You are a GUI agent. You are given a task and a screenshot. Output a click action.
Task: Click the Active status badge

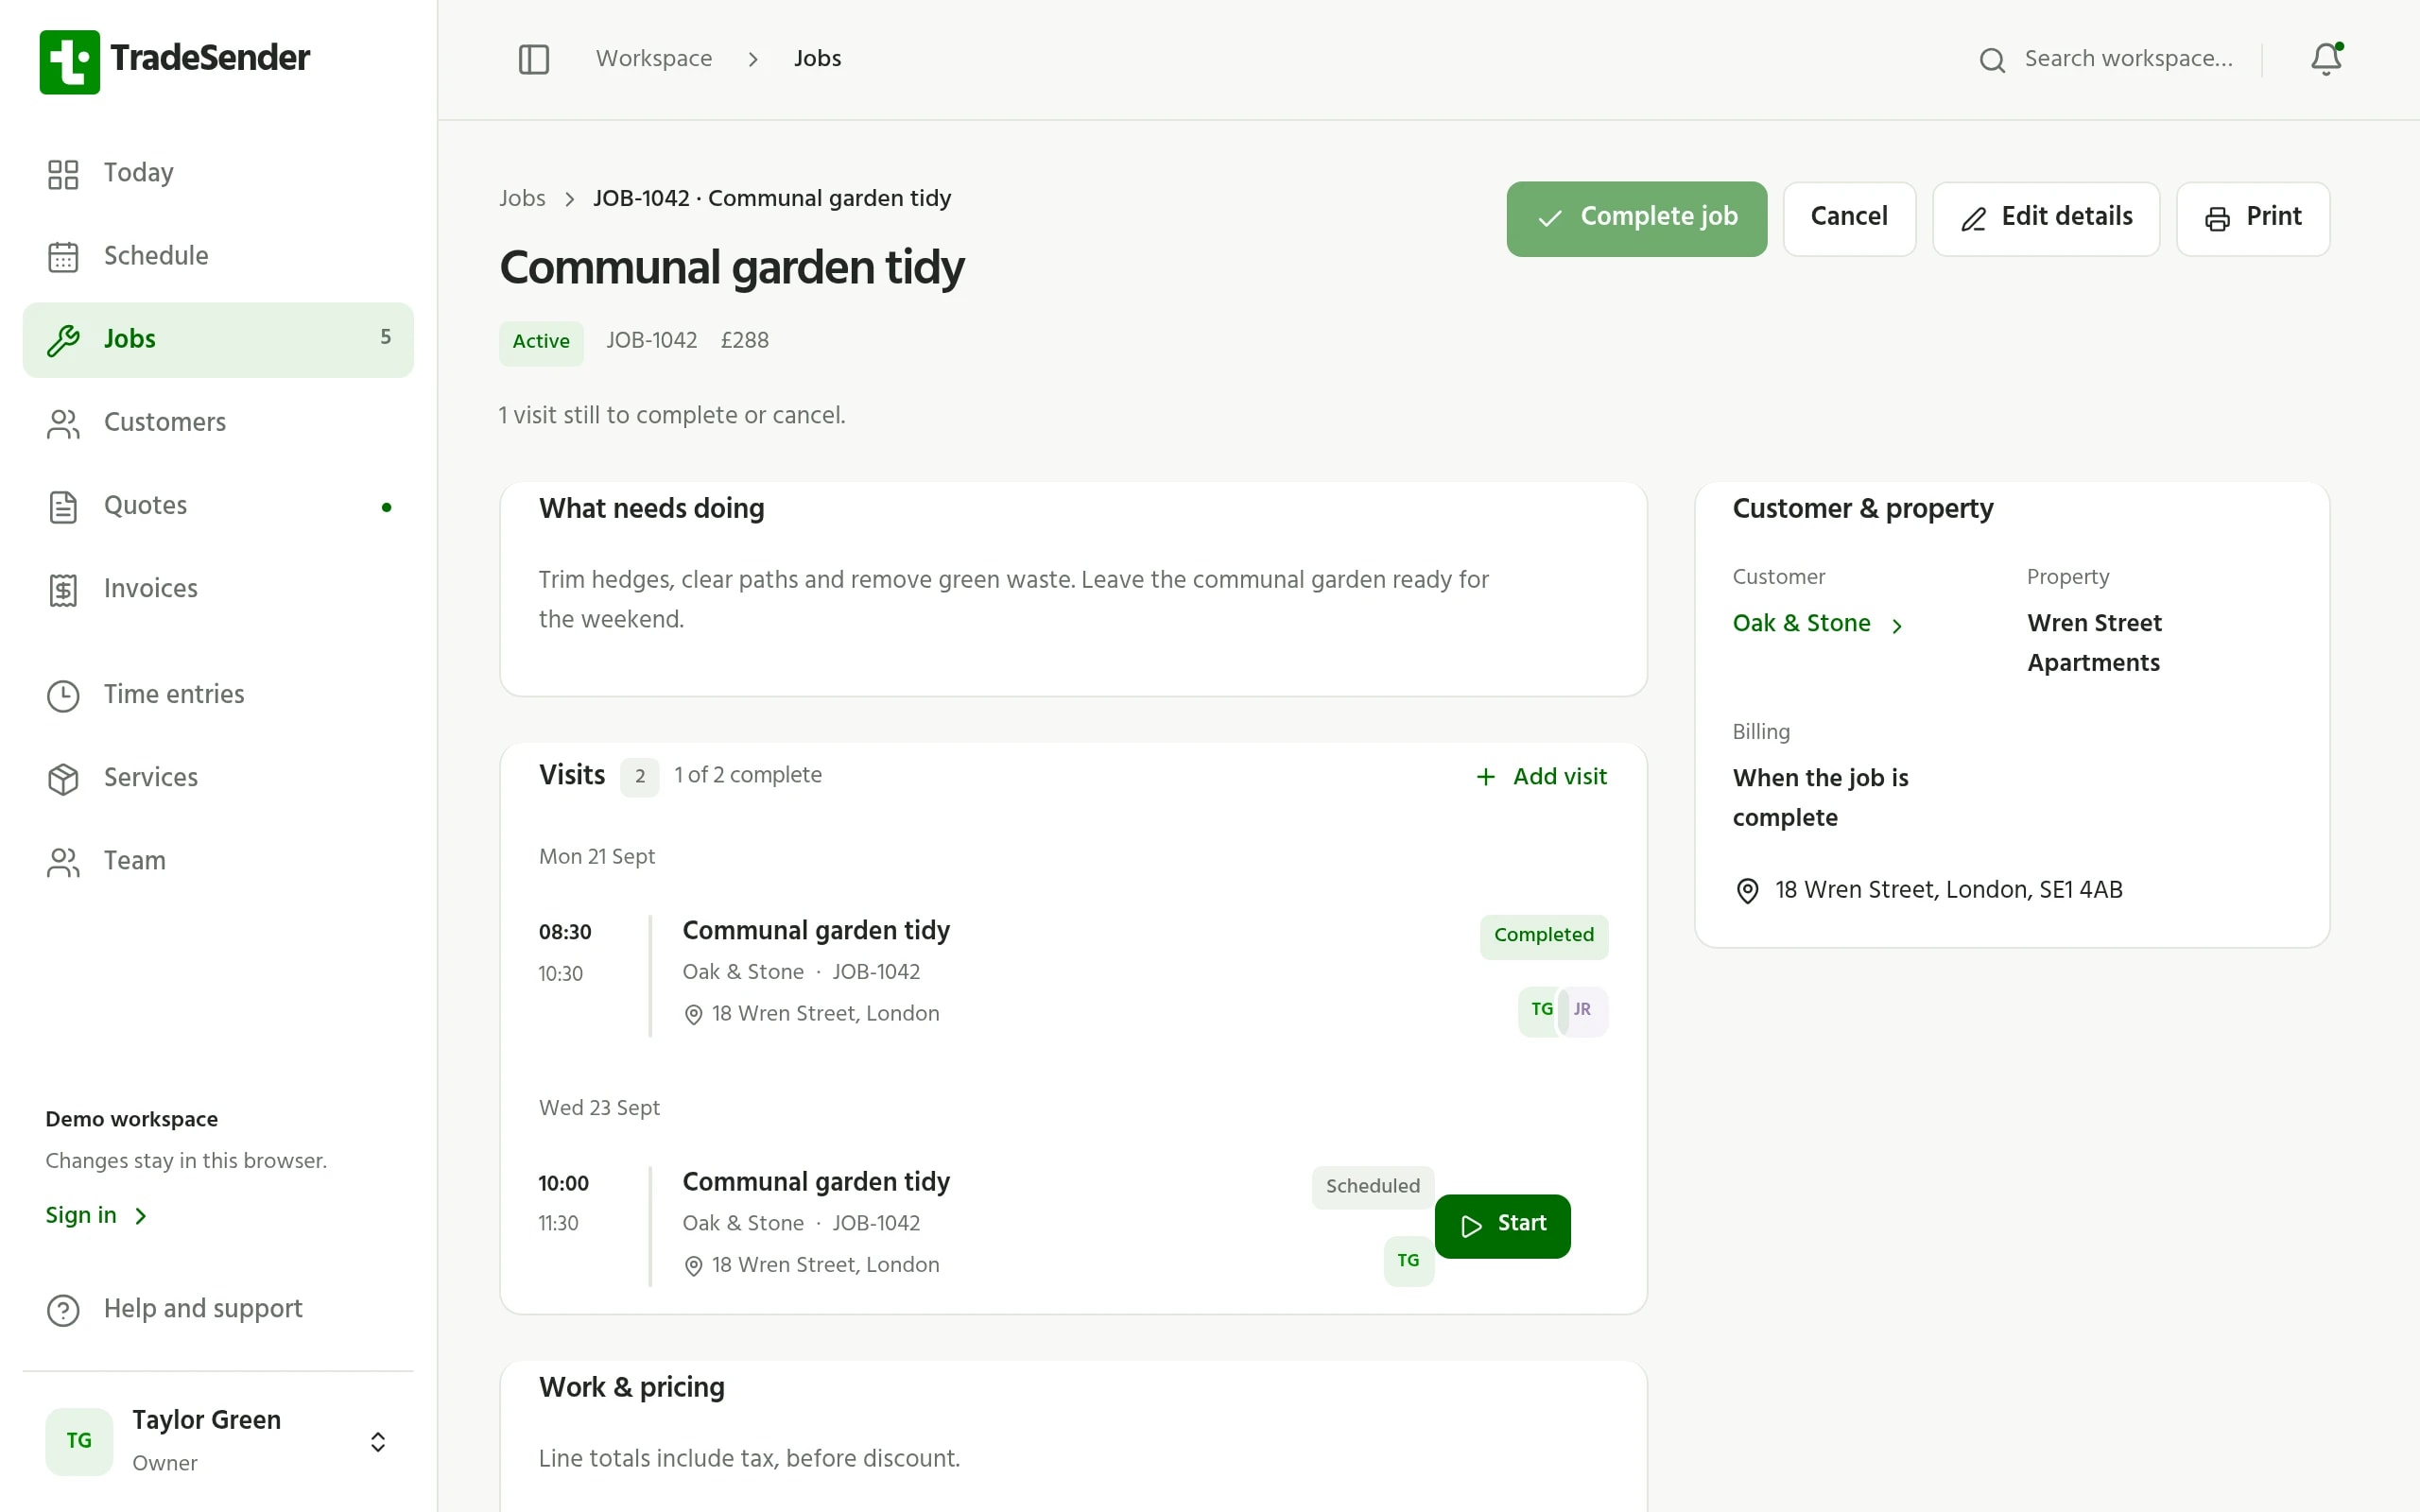pos(541,342)
